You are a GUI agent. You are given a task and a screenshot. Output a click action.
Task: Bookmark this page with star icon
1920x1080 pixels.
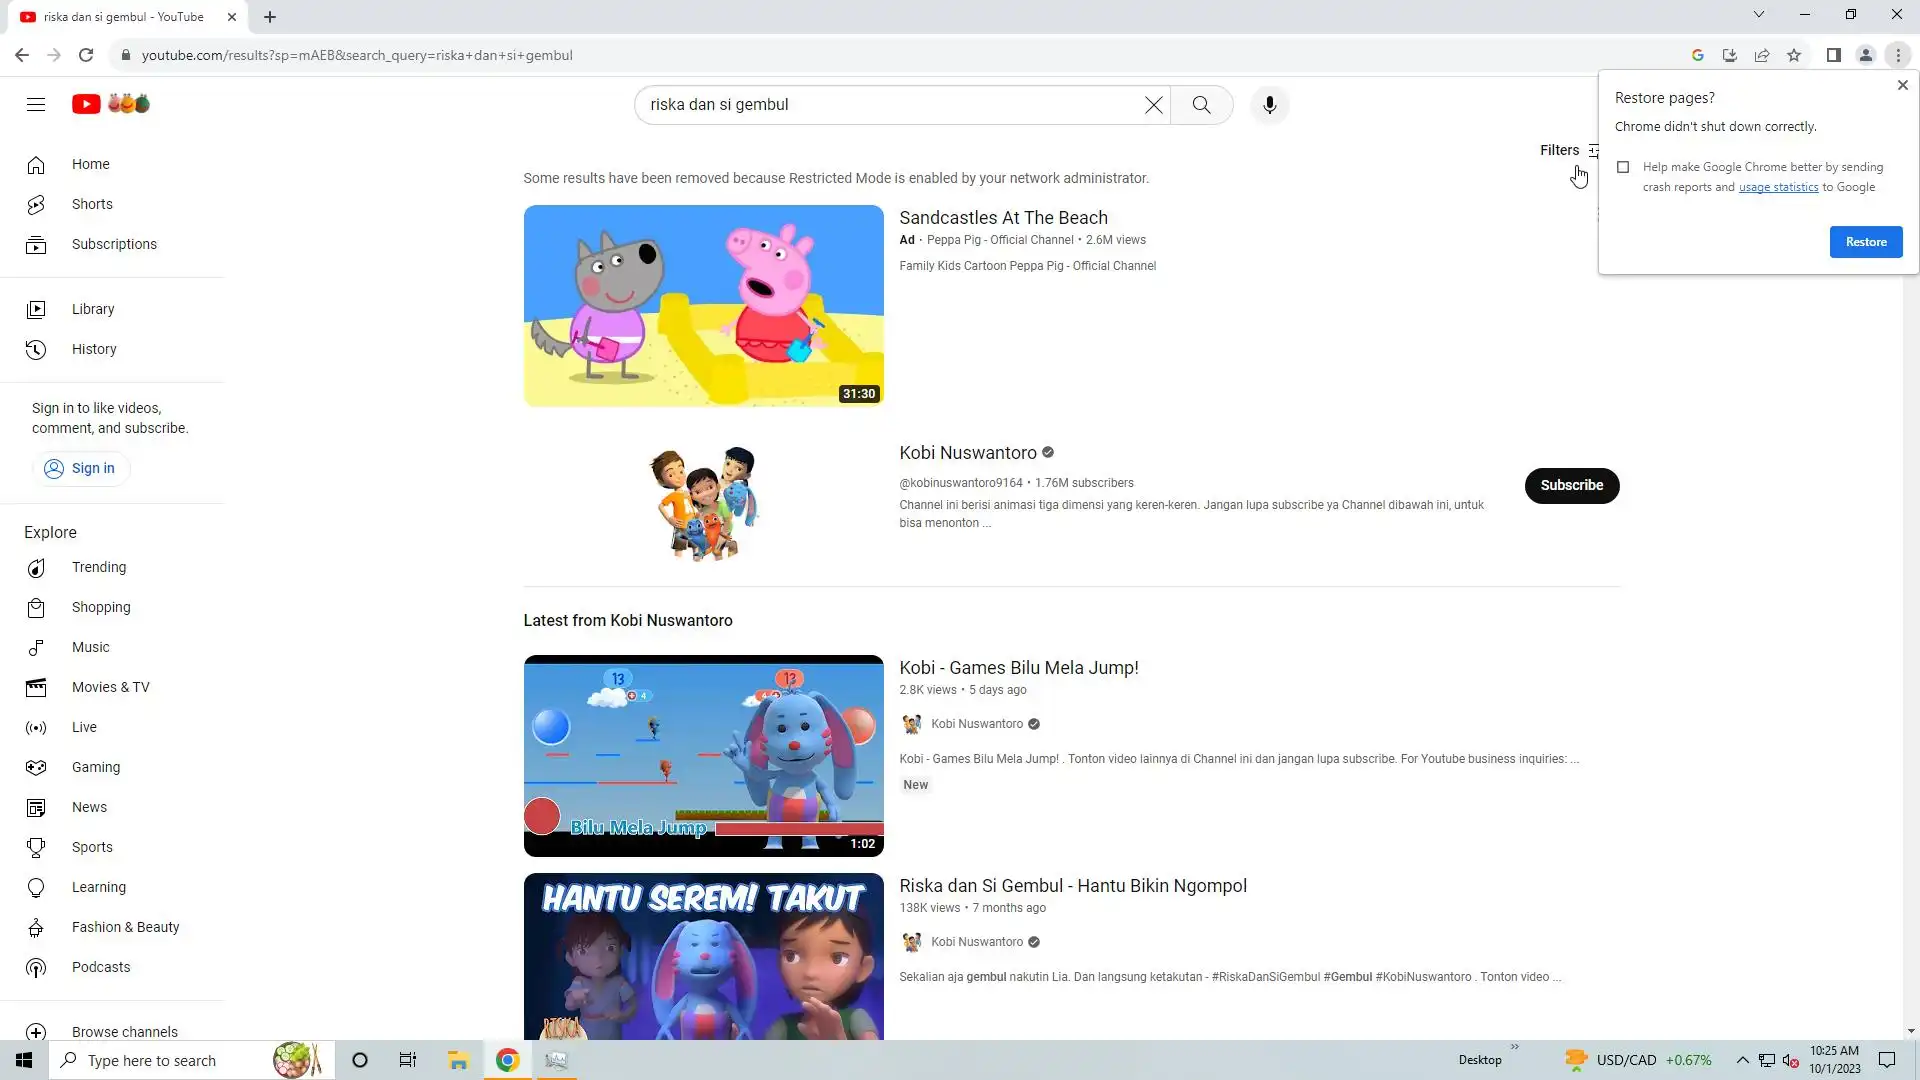coord(1794,55)
